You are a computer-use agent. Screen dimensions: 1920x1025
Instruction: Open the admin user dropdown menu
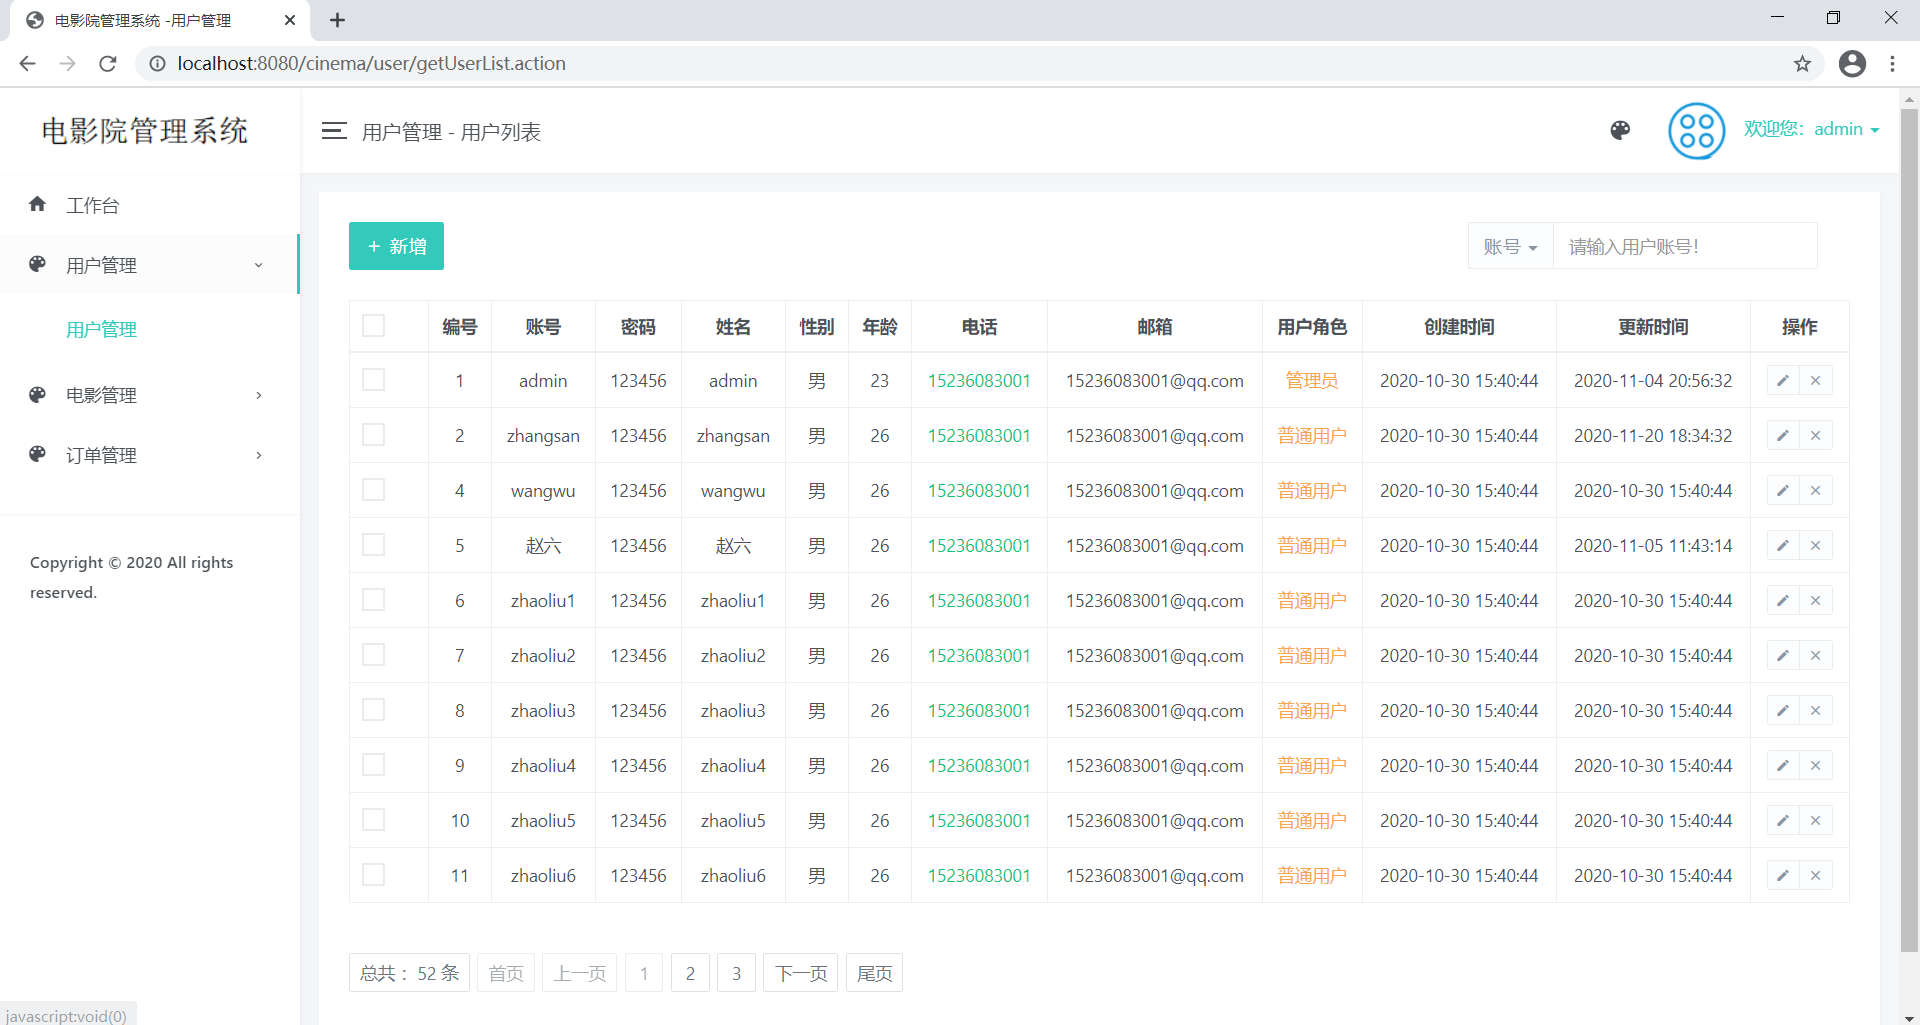(x=1846, y=129)
